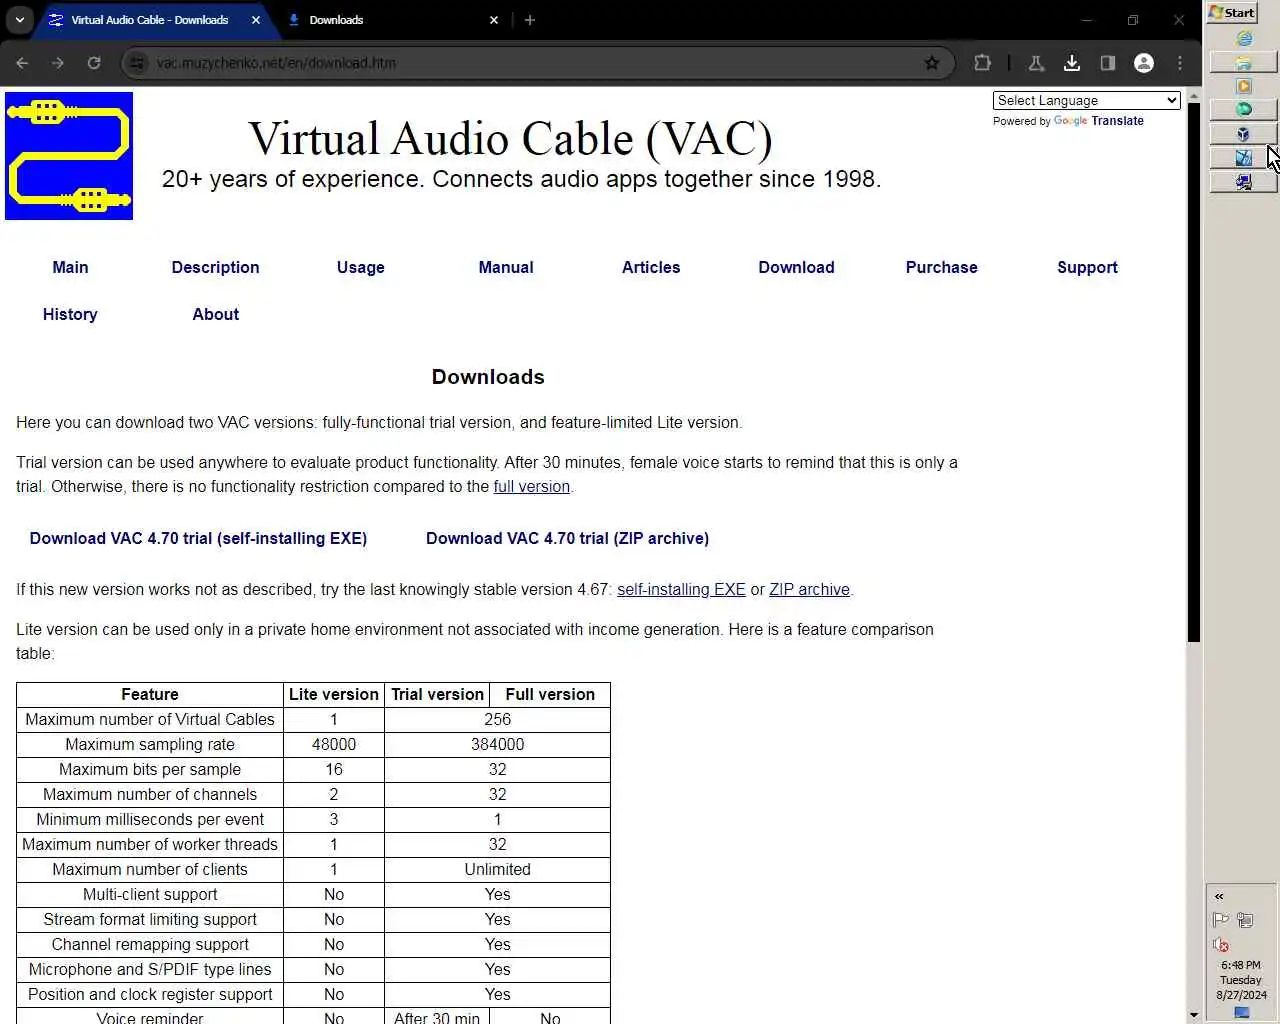Select the 'Maximum sampling rate' row label
The height and width of the screenshot is (1024, 1280).
150,744
